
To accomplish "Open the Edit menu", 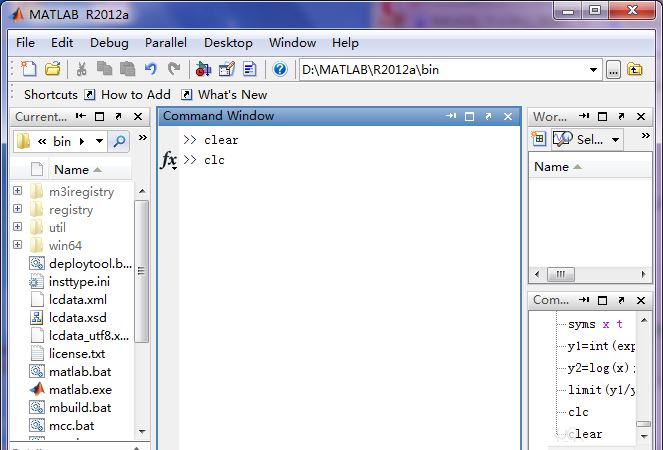I will tap(62, 43).
